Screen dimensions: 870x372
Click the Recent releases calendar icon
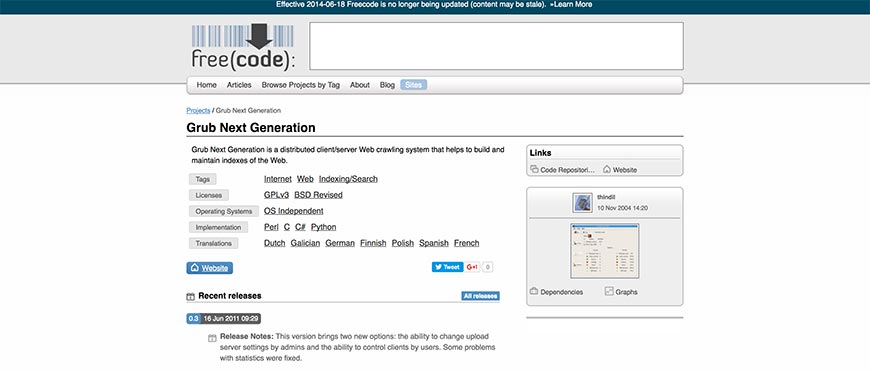point(190,296)
